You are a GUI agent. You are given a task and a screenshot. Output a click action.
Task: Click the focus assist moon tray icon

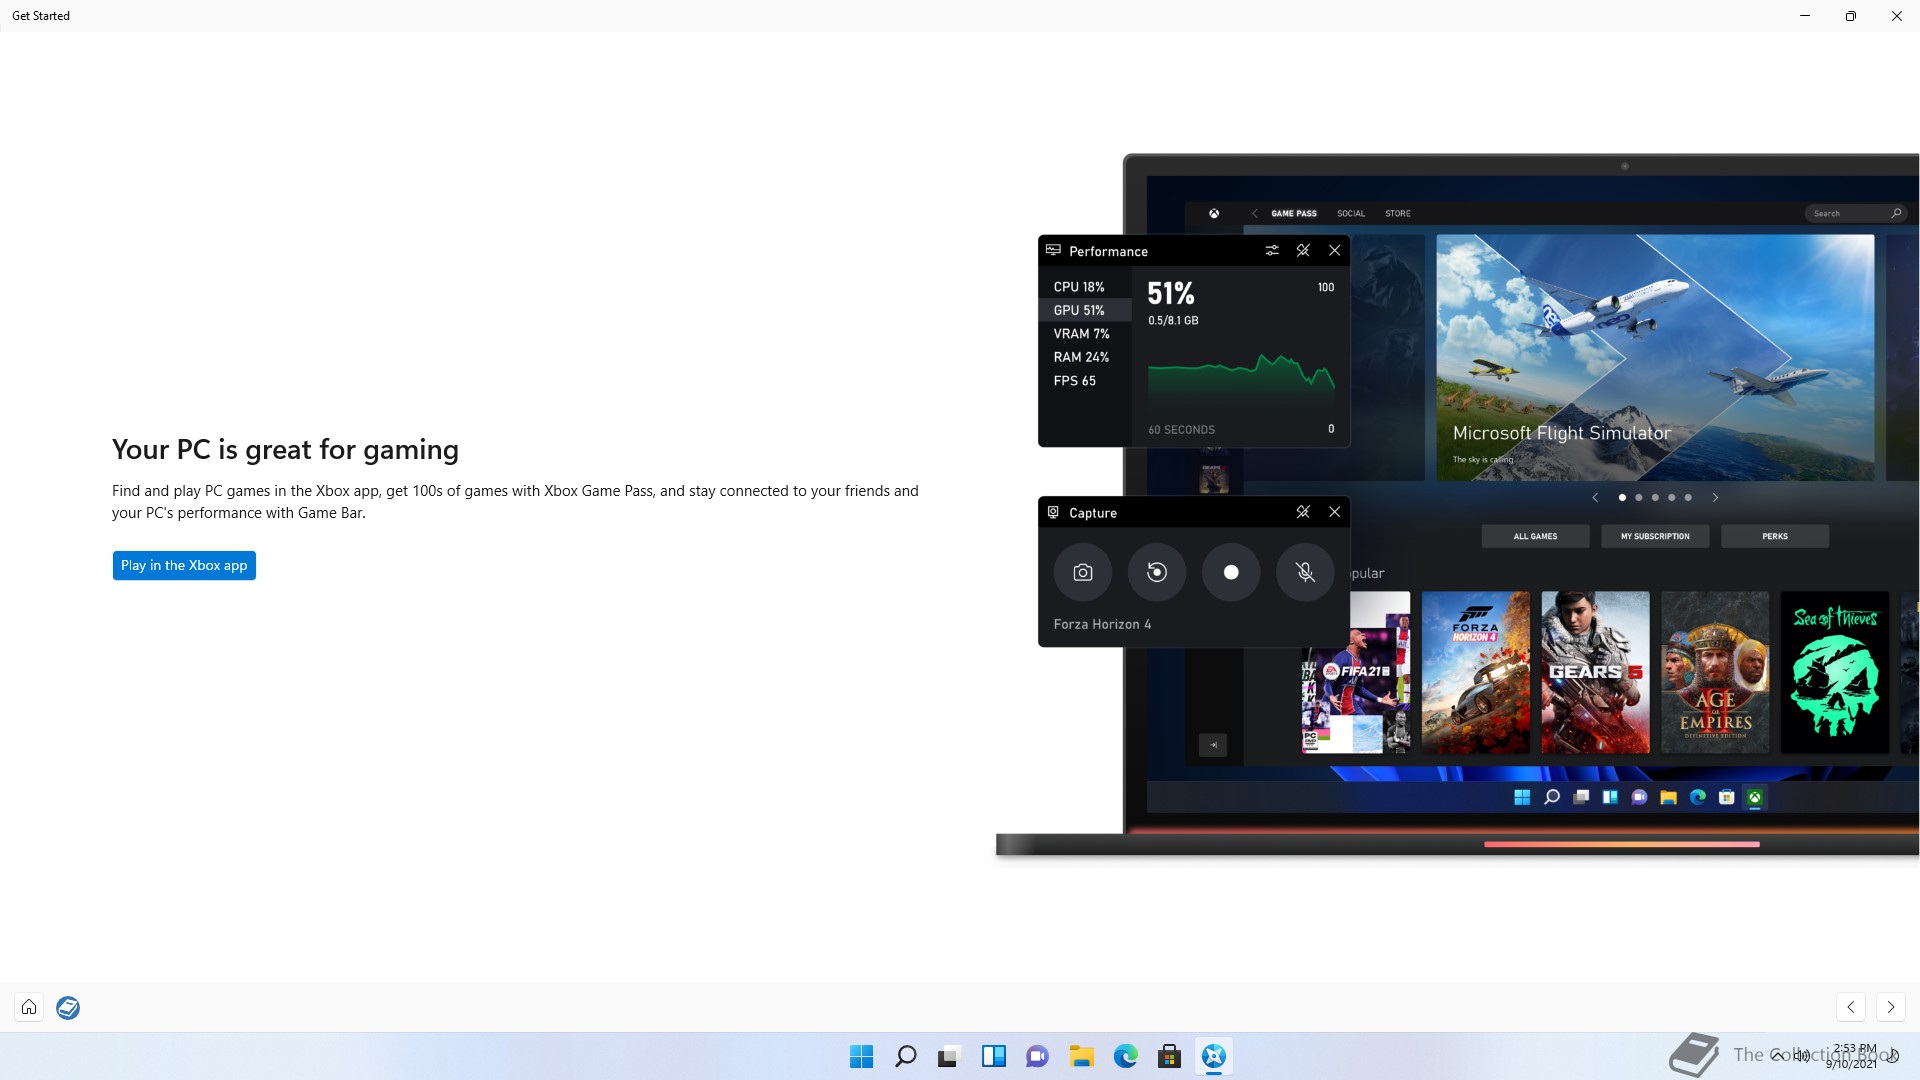(1892, 1056)
